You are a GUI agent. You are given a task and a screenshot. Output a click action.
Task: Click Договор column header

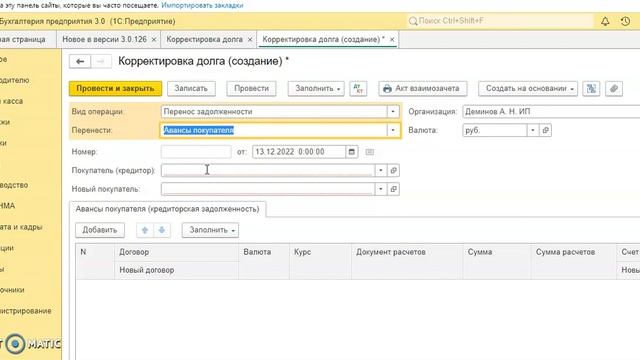tap(176, 252)
